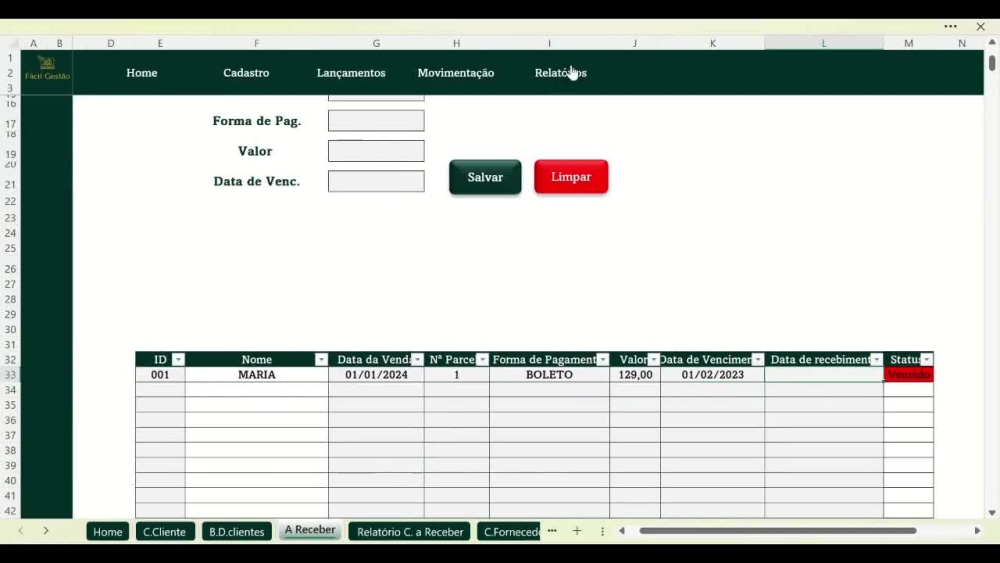Open the Cadastro navigation menu
1000x563 pixels.
pyautogui.click(x=246, y=73)
